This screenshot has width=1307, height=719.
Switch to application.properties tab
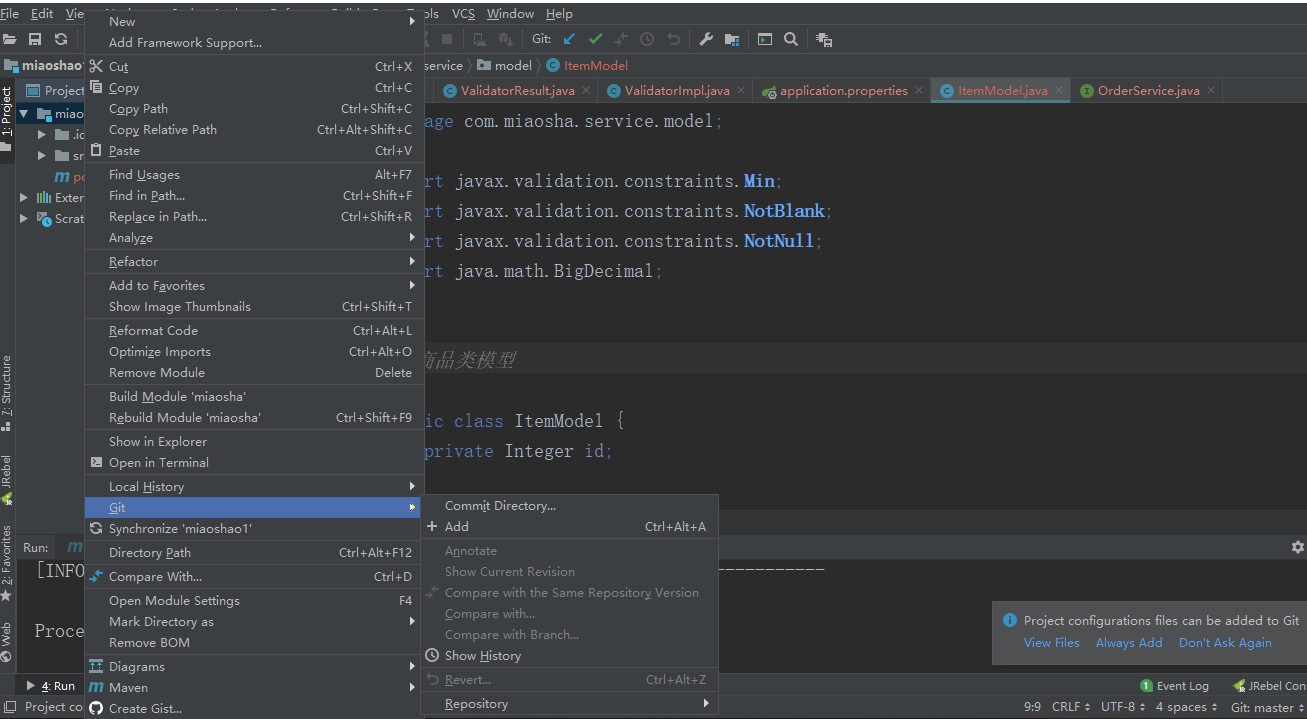pos(844,90)
